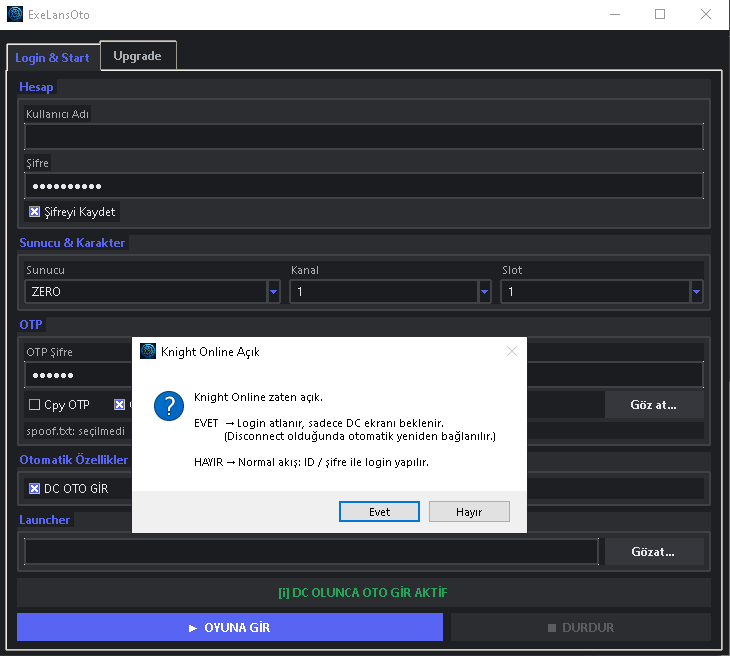Toggle the checked box beside Cpy OTP

pyautogui.click(x=120, y=405)
